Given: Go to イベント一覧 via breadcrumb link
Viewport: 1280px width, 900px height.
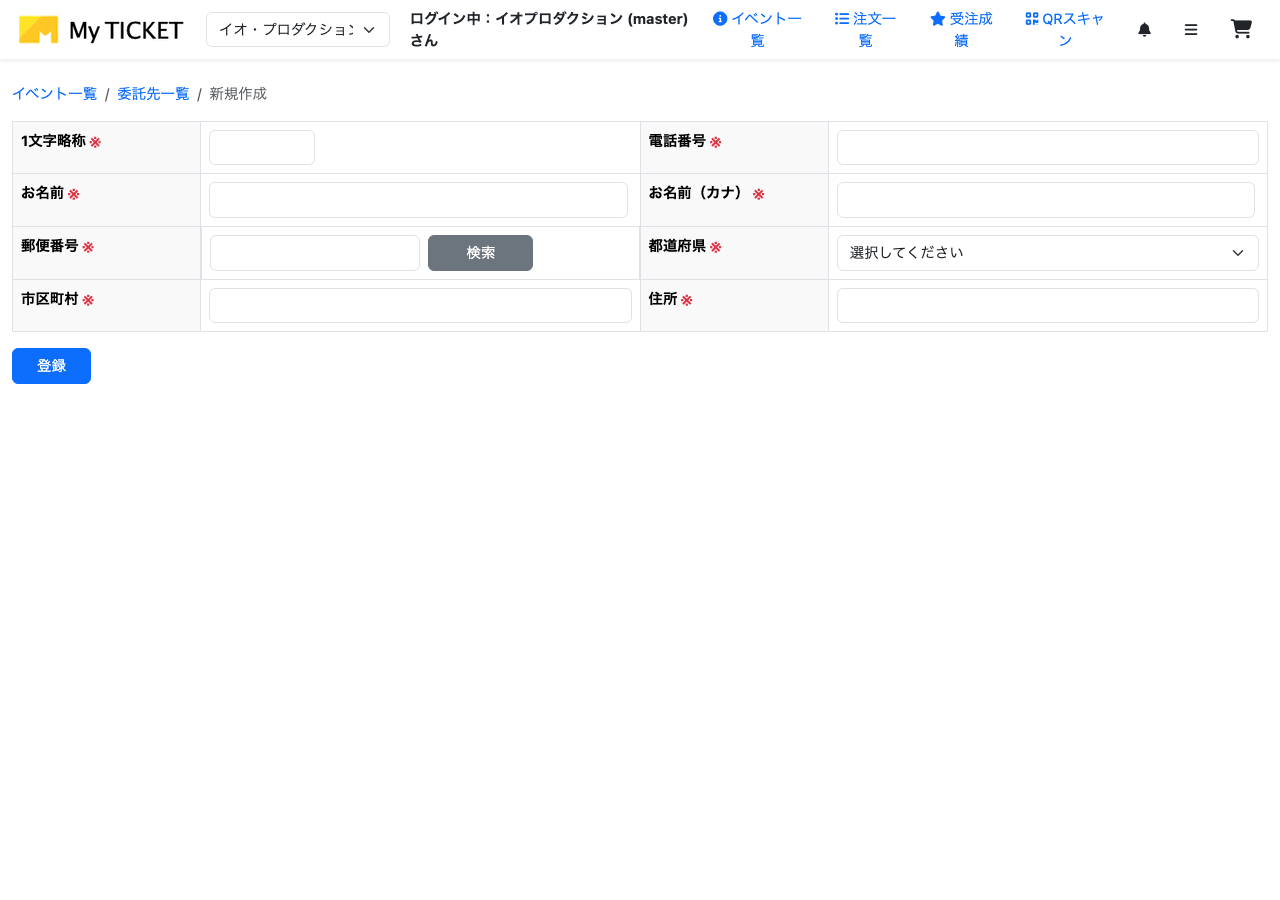Looking at the screenshot, I should 55,93.
